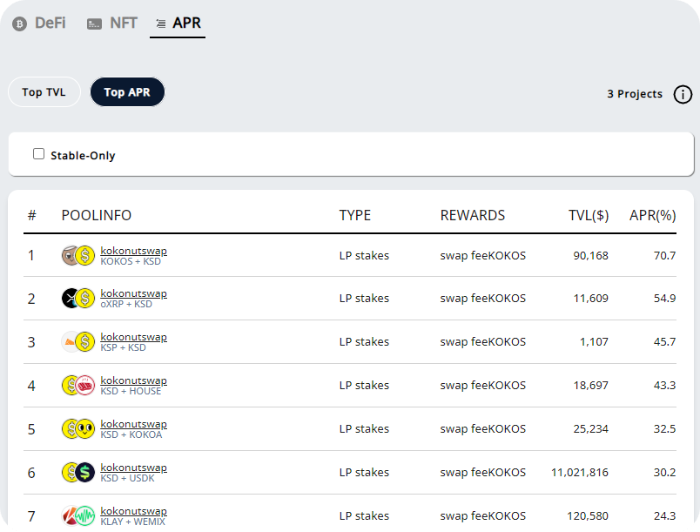Click the POOLINFO column header
This screenshot has height=532, width=700.
coord(96,215)
